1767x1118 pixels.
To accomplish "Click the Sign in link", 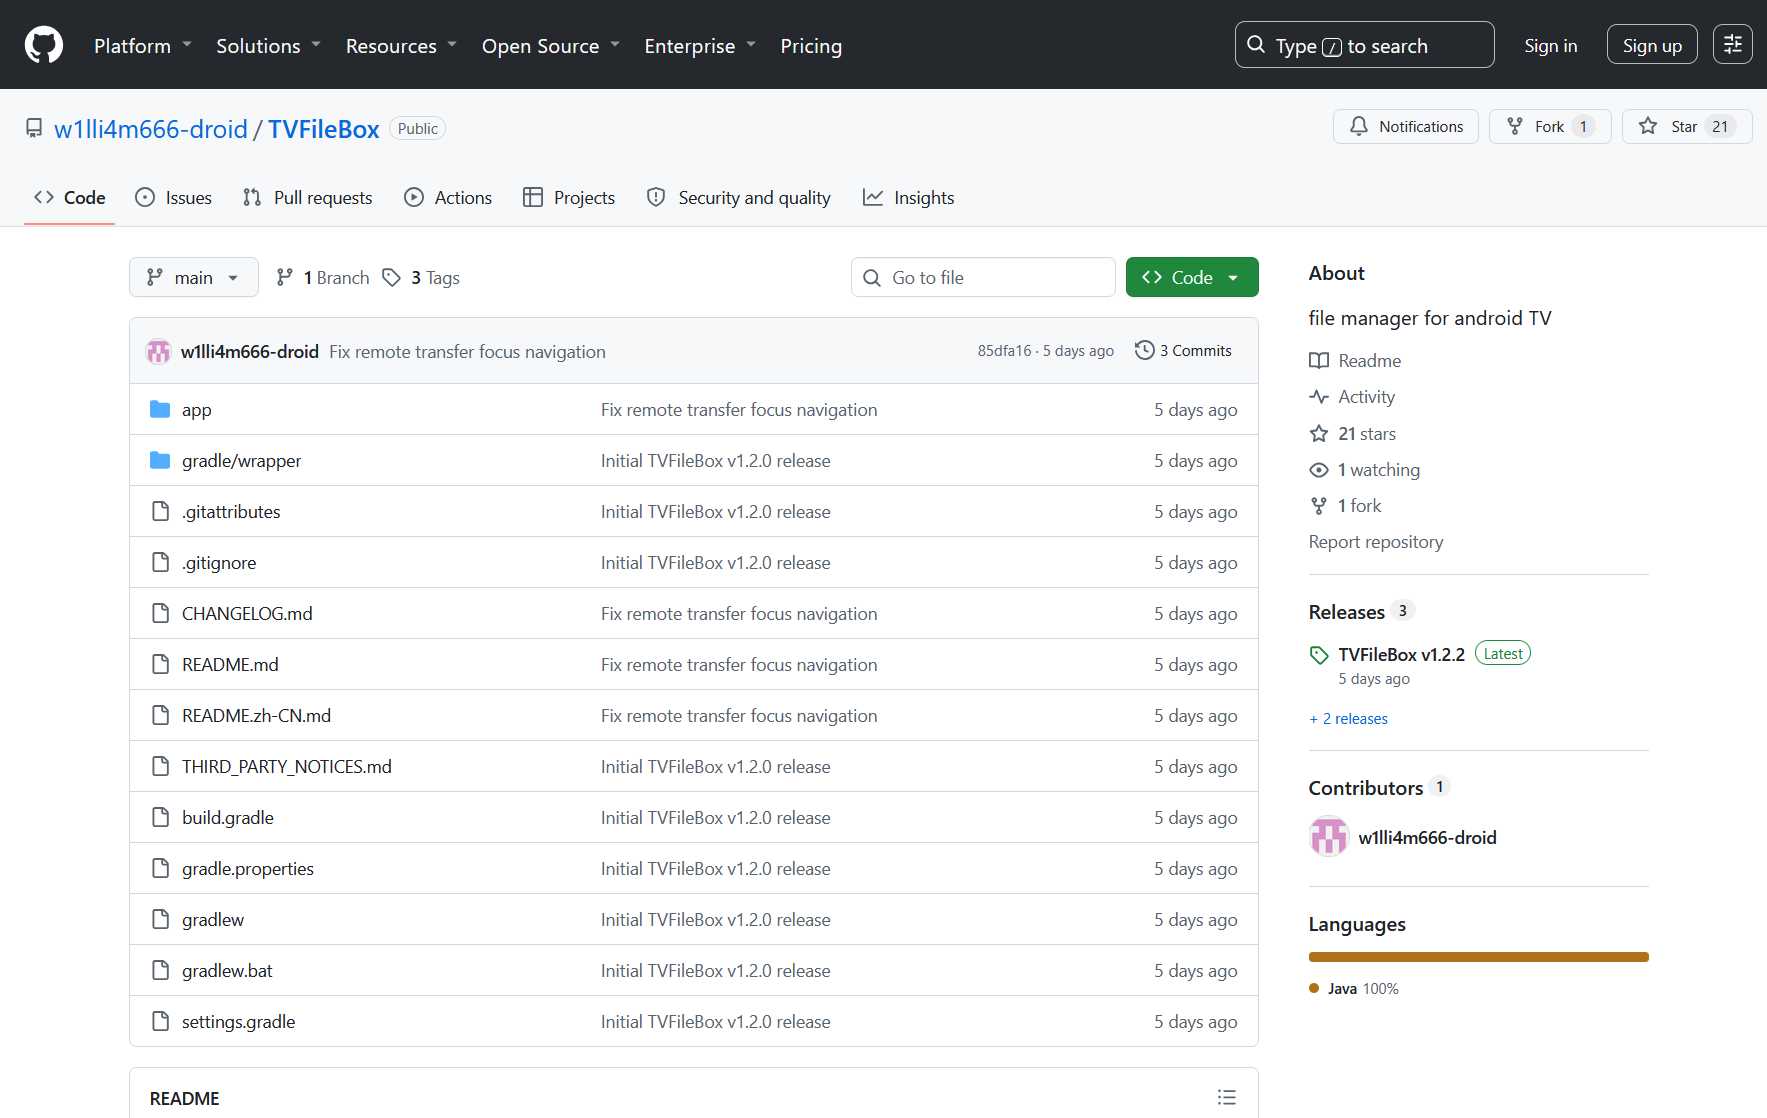I will pos(1550,45).
